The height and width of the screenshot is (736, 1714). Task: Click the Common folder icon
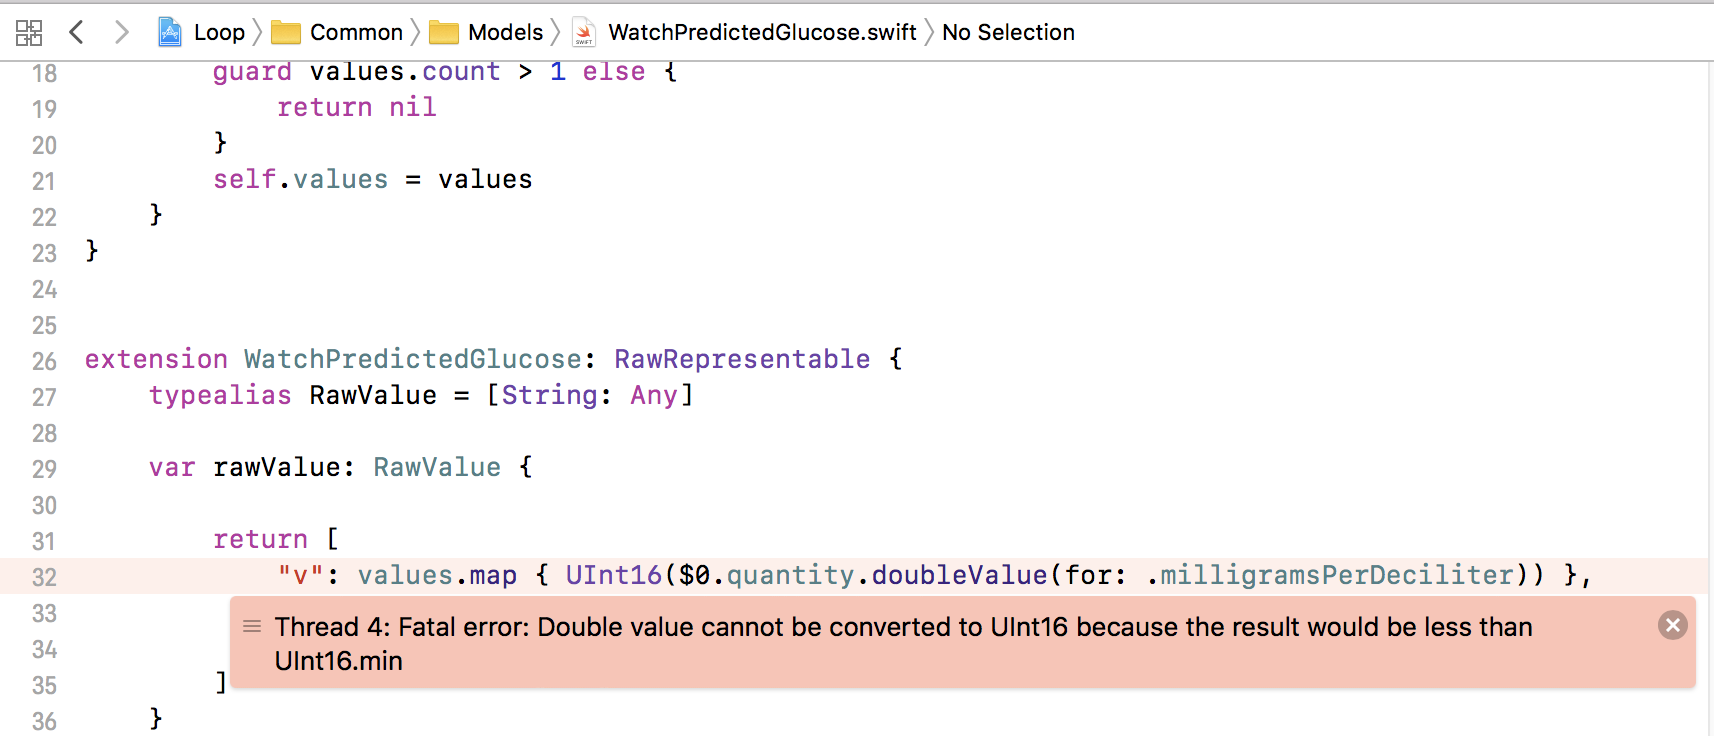coord(286,33)
